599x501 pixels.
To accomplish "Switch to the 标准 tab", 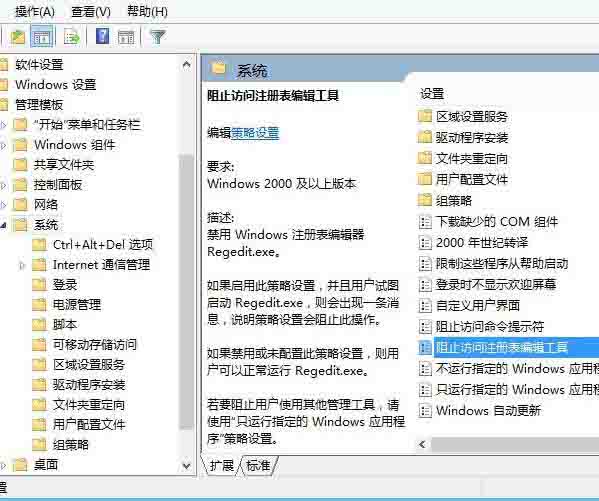I will click(x=258, y=465).
